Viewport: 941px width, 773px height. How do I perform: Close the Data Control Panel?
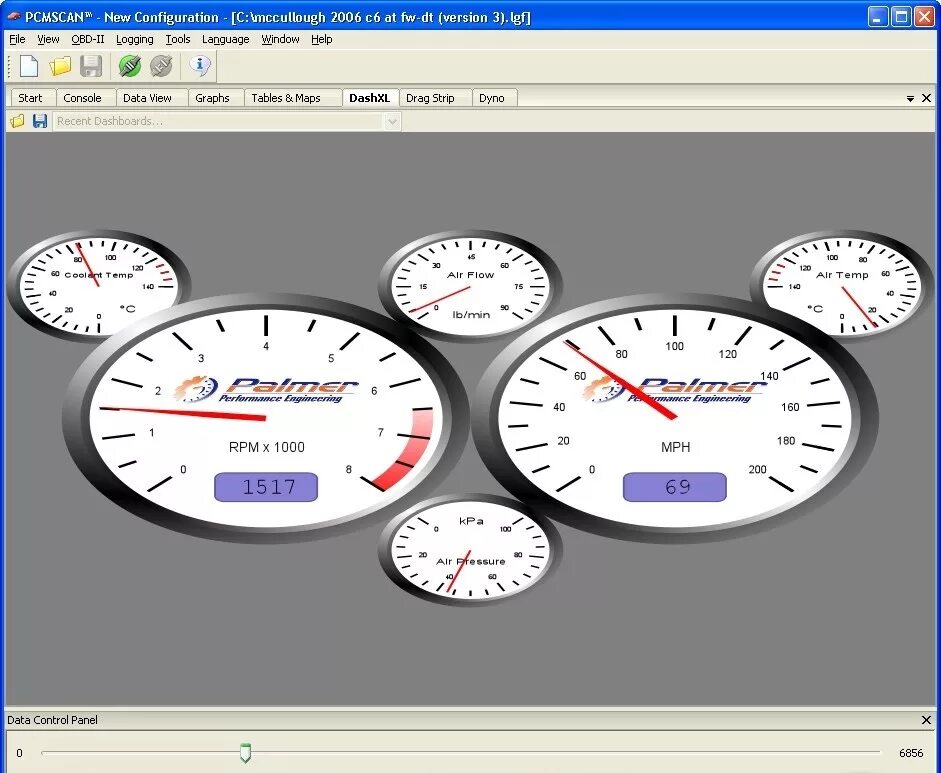926,720
